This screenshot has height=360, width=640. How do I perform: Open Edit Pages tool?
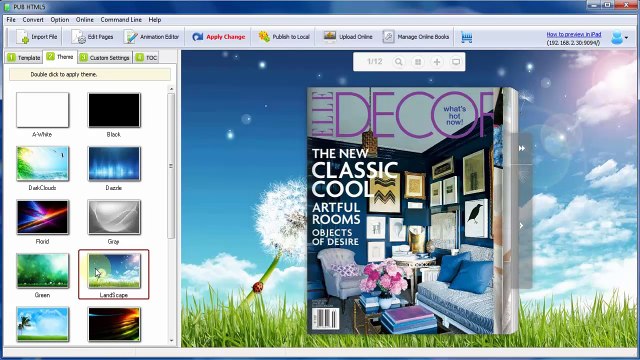[93, 37]
